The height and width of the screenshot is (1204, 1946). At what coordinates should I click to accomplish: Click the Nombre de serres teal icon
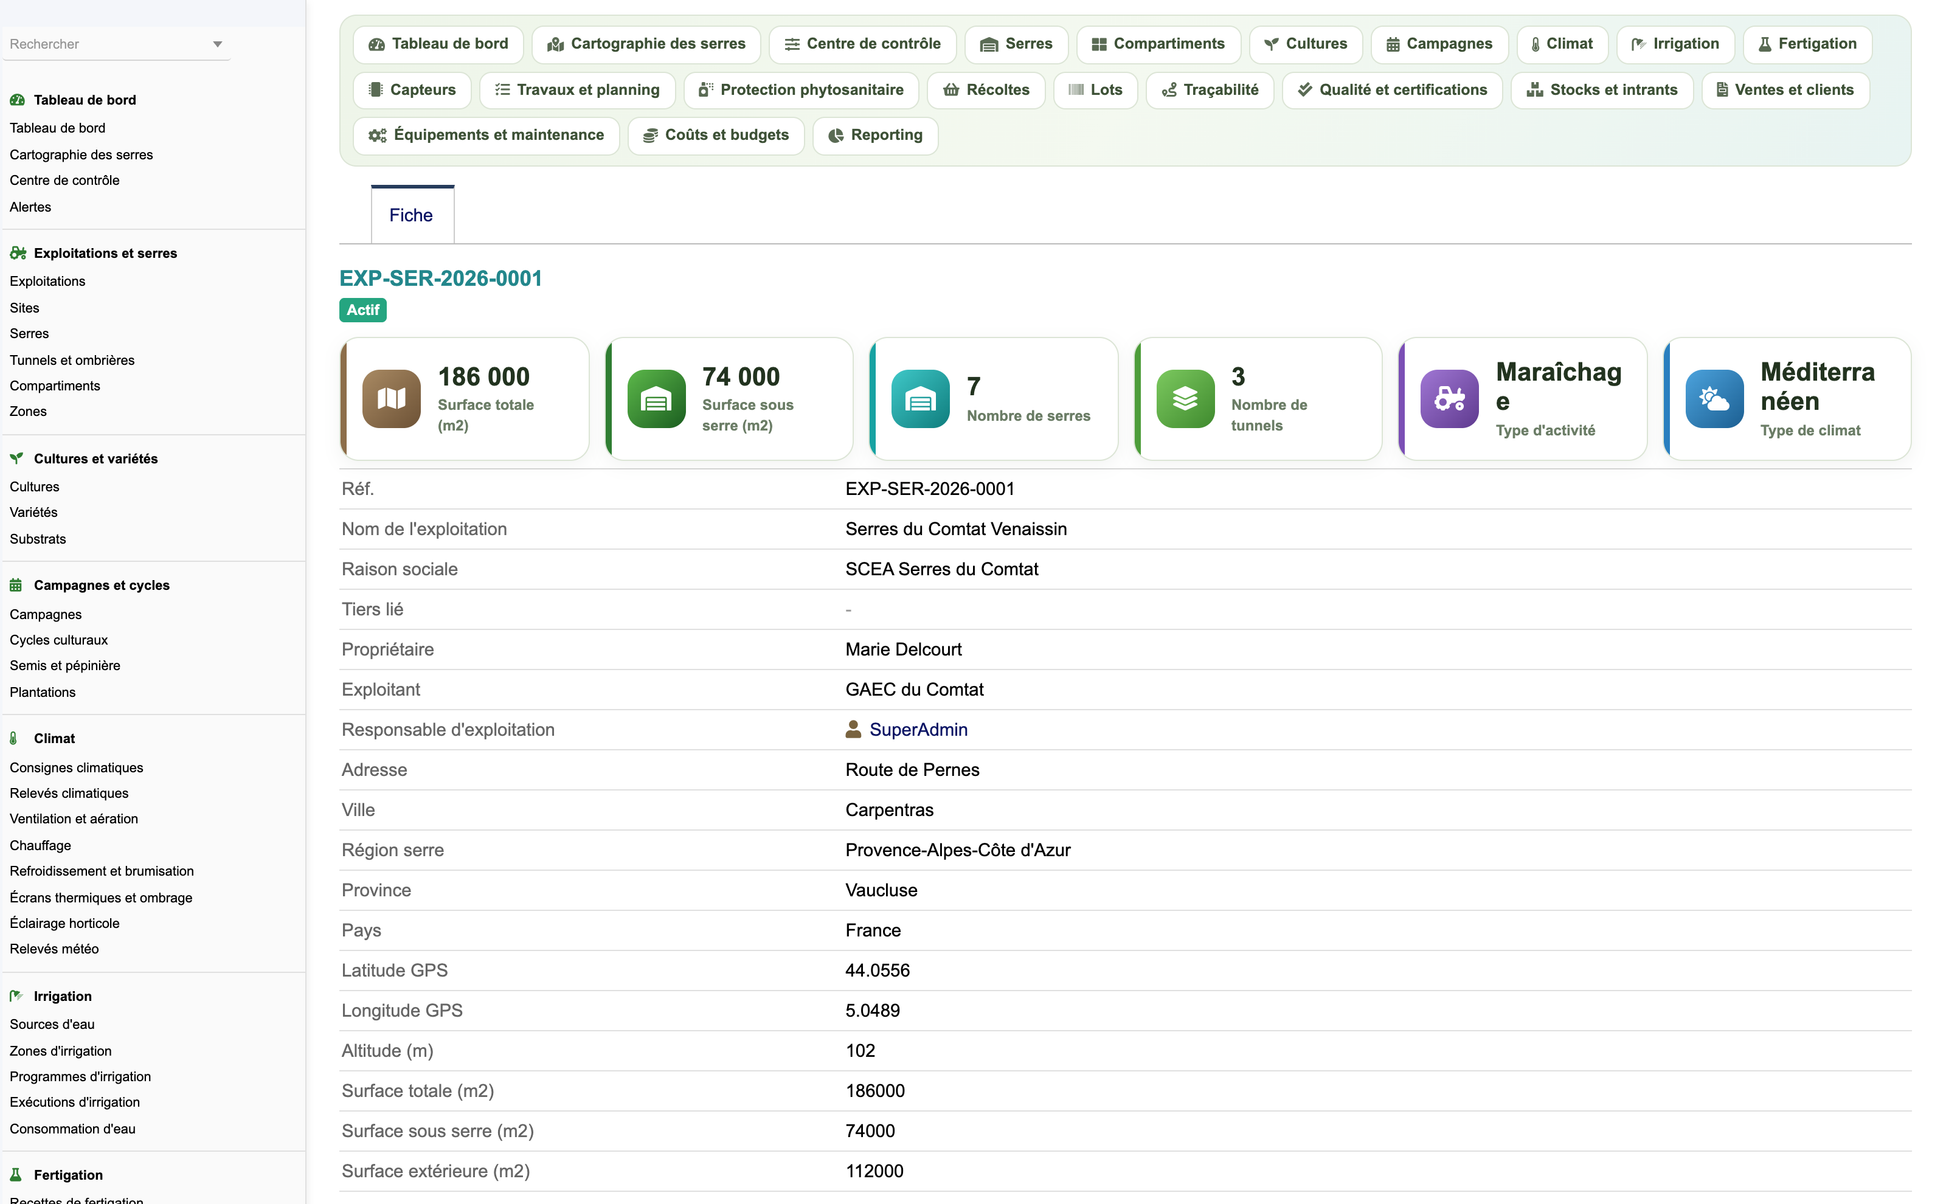920,399
